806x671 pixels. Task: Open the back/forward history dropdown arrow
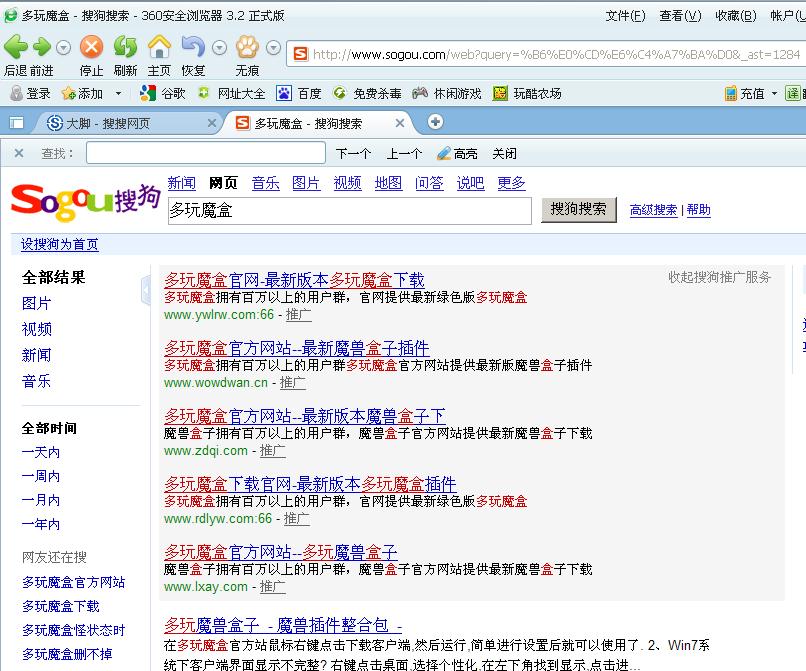click(63, 48)
